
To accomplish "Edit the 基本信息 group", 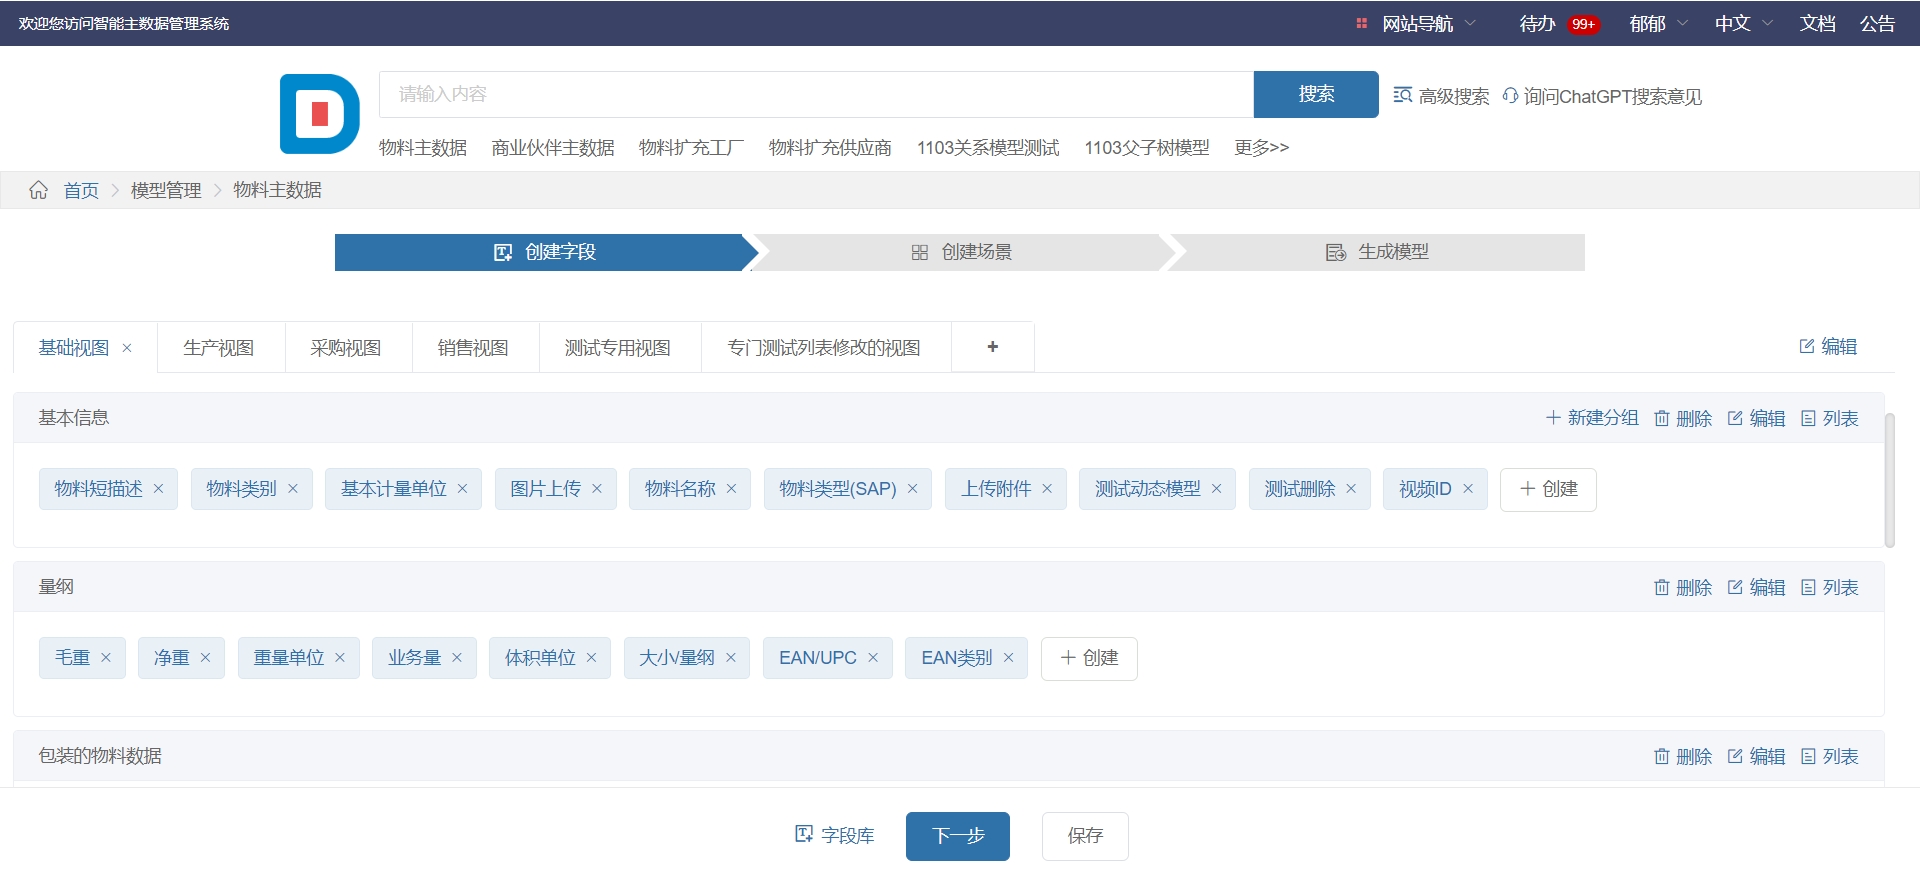I will pyautogui.click(x=1756, y=418).
